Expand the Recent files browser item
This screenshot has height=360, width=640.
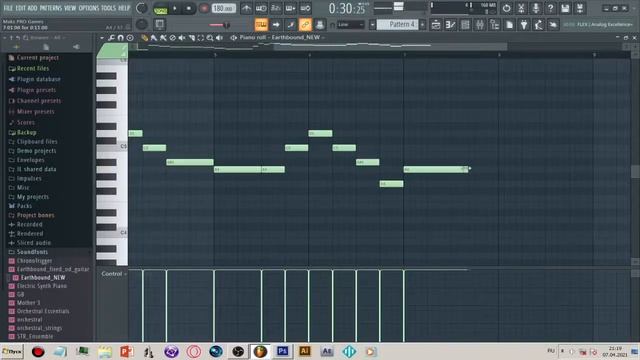(x=33, y=69)
